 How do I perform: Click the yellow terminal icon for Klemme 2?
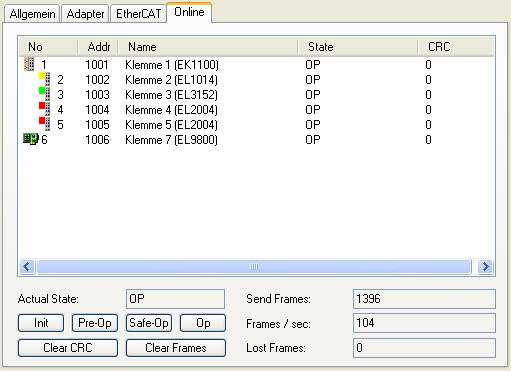pyautogui.click(x=45, y=79)
